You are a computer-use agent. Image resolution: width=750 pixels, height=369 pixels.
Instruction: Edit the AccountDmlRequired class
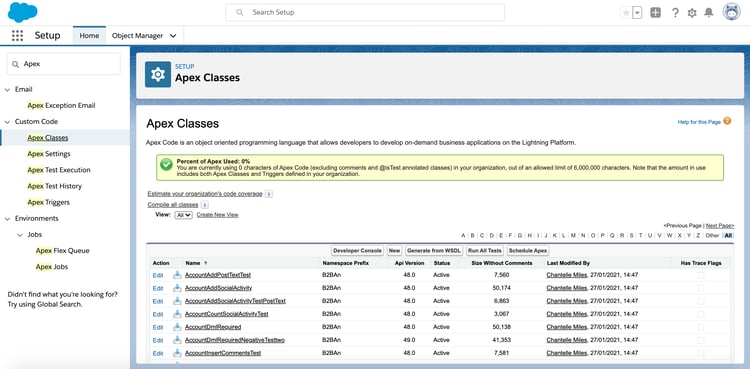click(x=158, y=327)
